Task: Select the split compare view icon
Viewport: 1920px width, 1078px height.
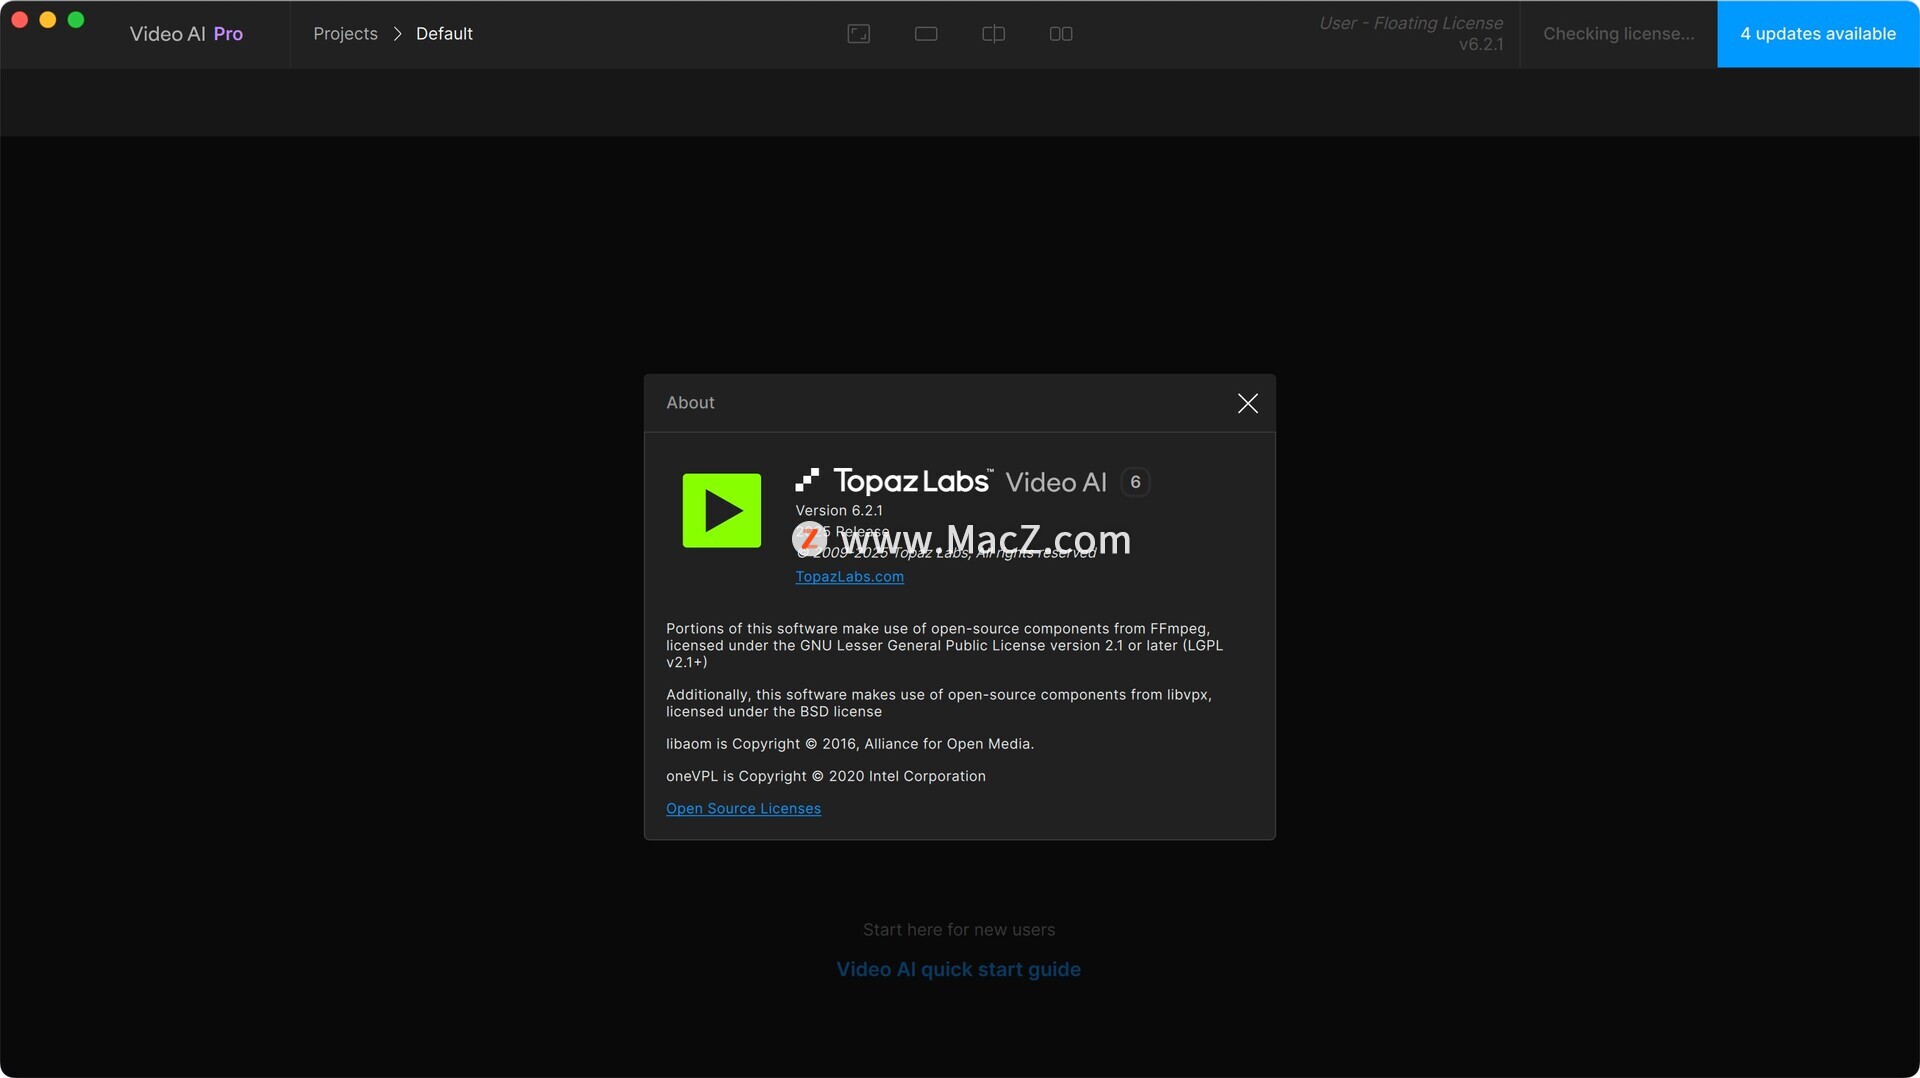Action: click(x=993, y=34)
